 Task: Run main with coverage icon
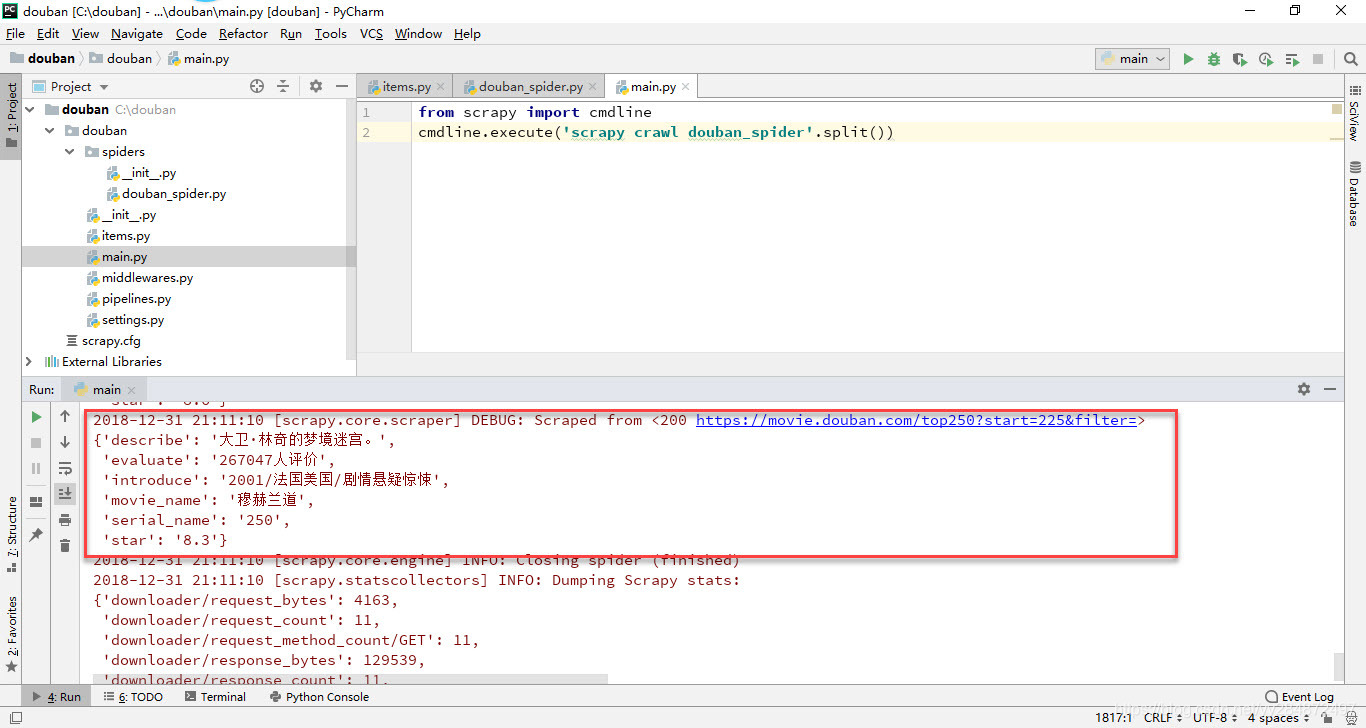[1240, 59]
